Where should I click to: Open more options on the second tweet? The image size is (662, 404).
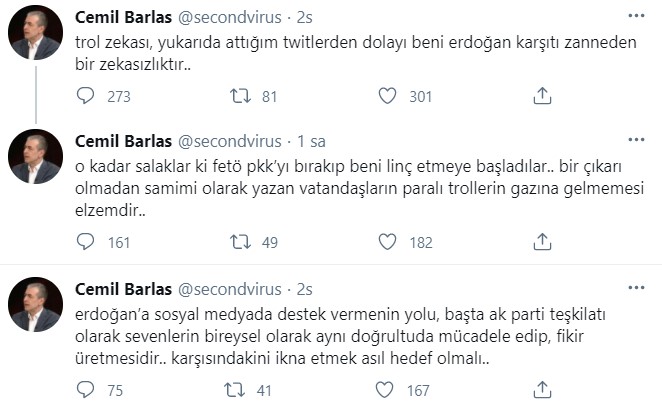pos(636,141)
